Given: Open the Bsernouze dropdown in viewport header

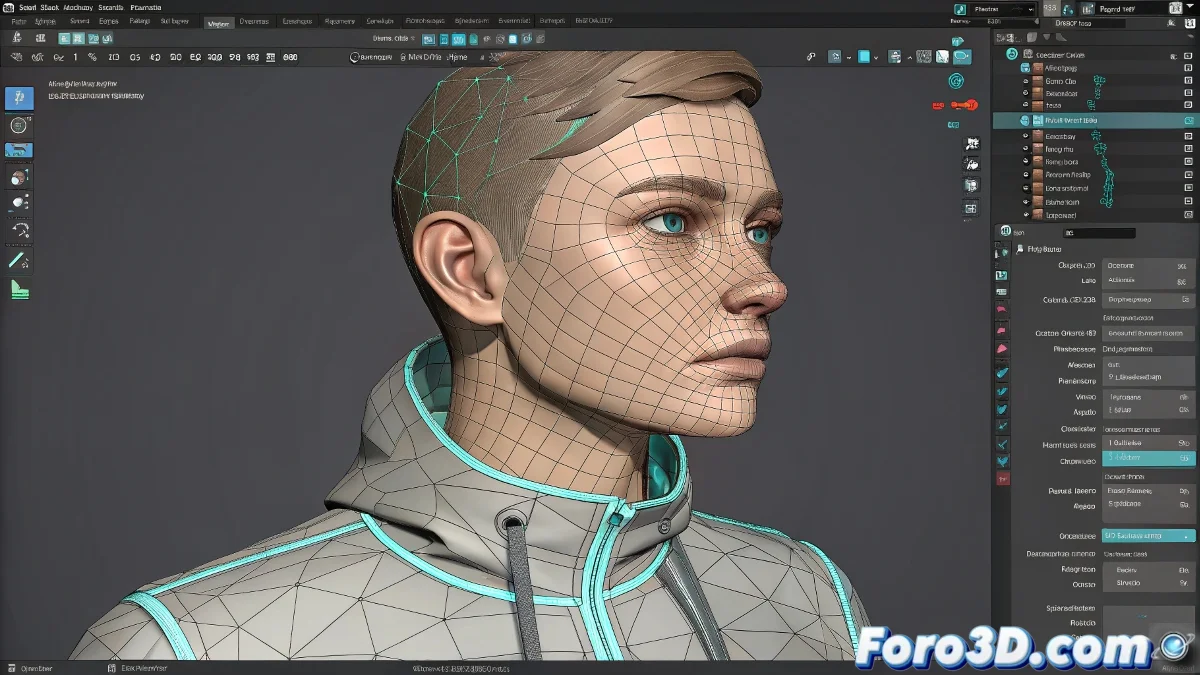Looking at the screenshot, I should click(x=373, y=58).
